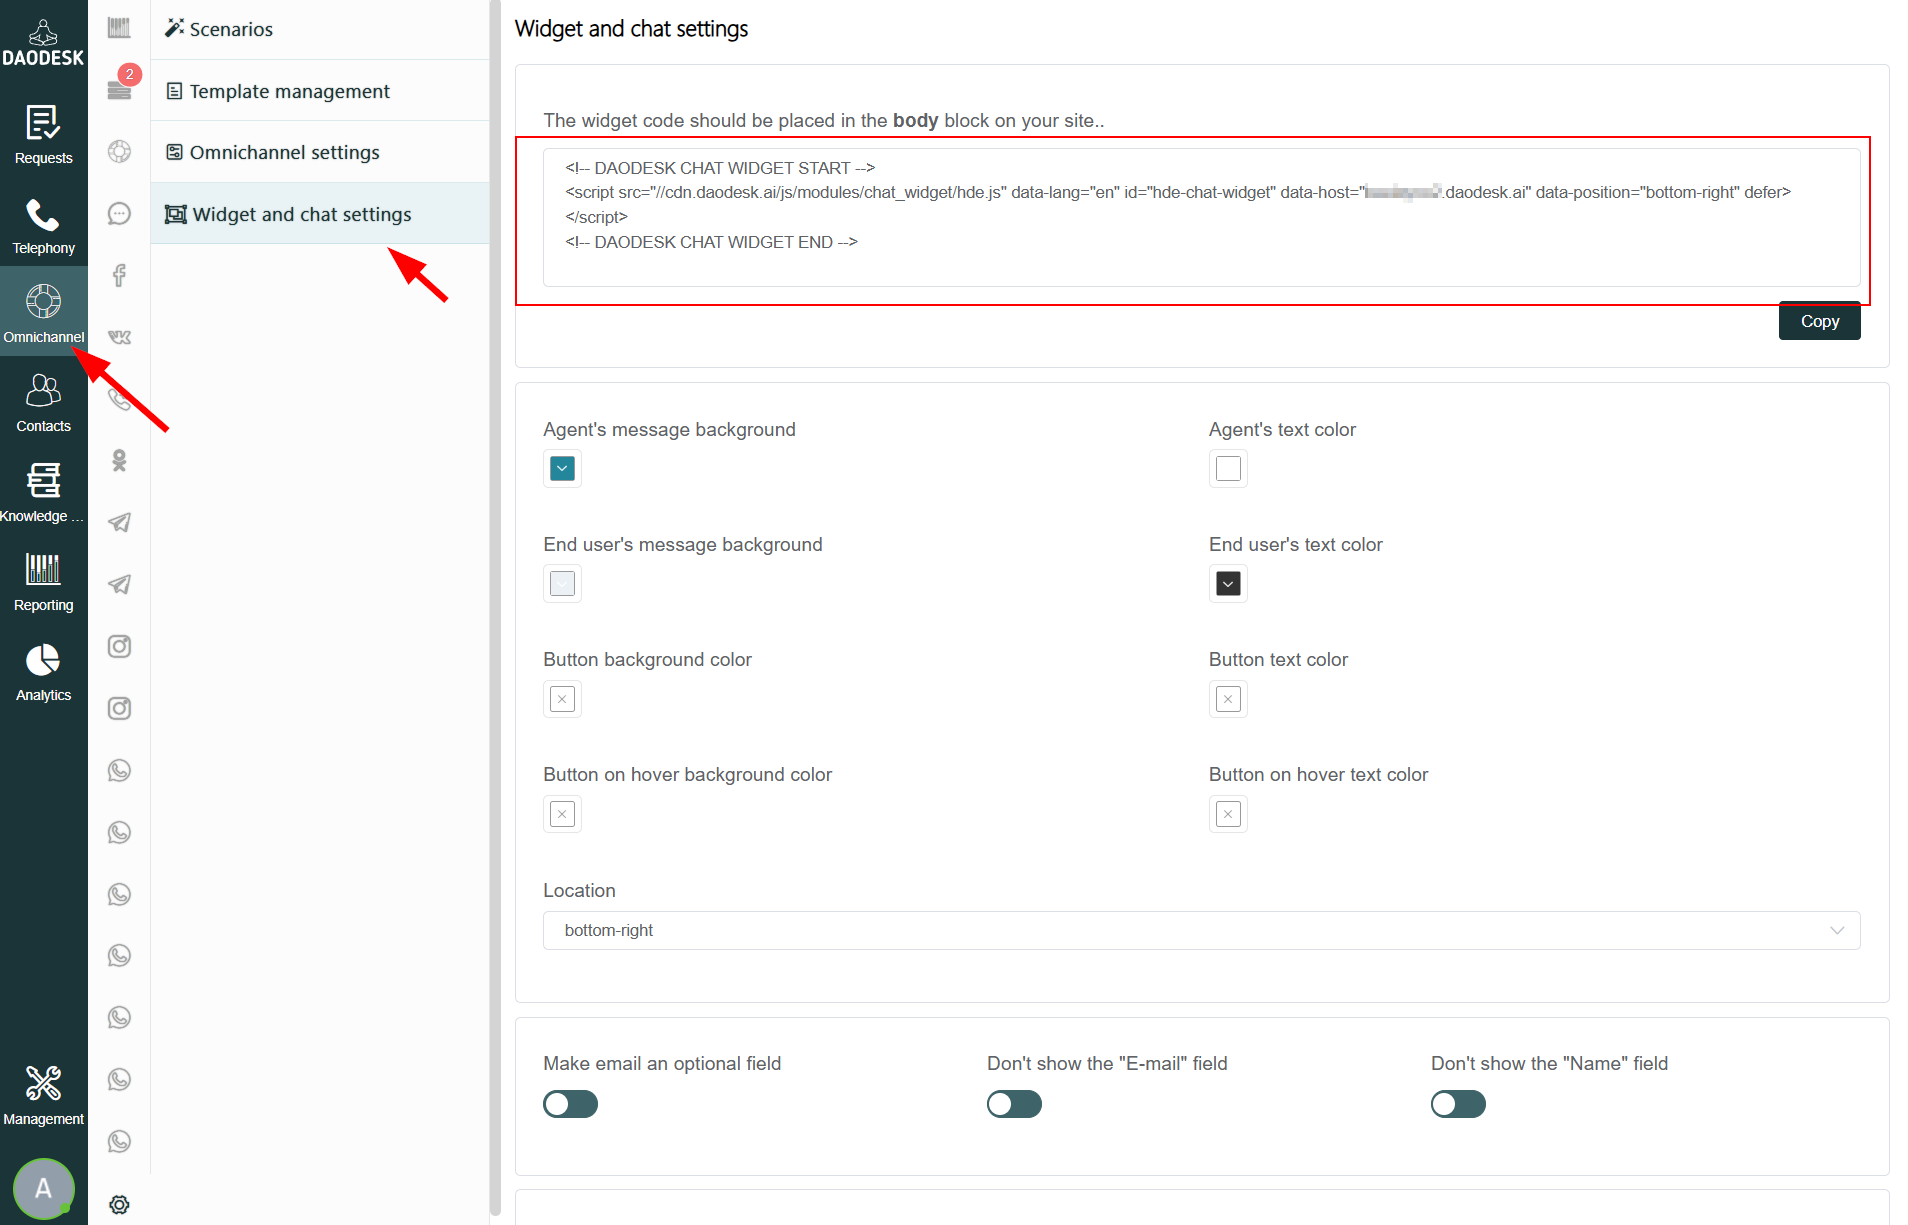
Task: Click the gear settings icon in icon strip
Action: (x=119, y=1204)
